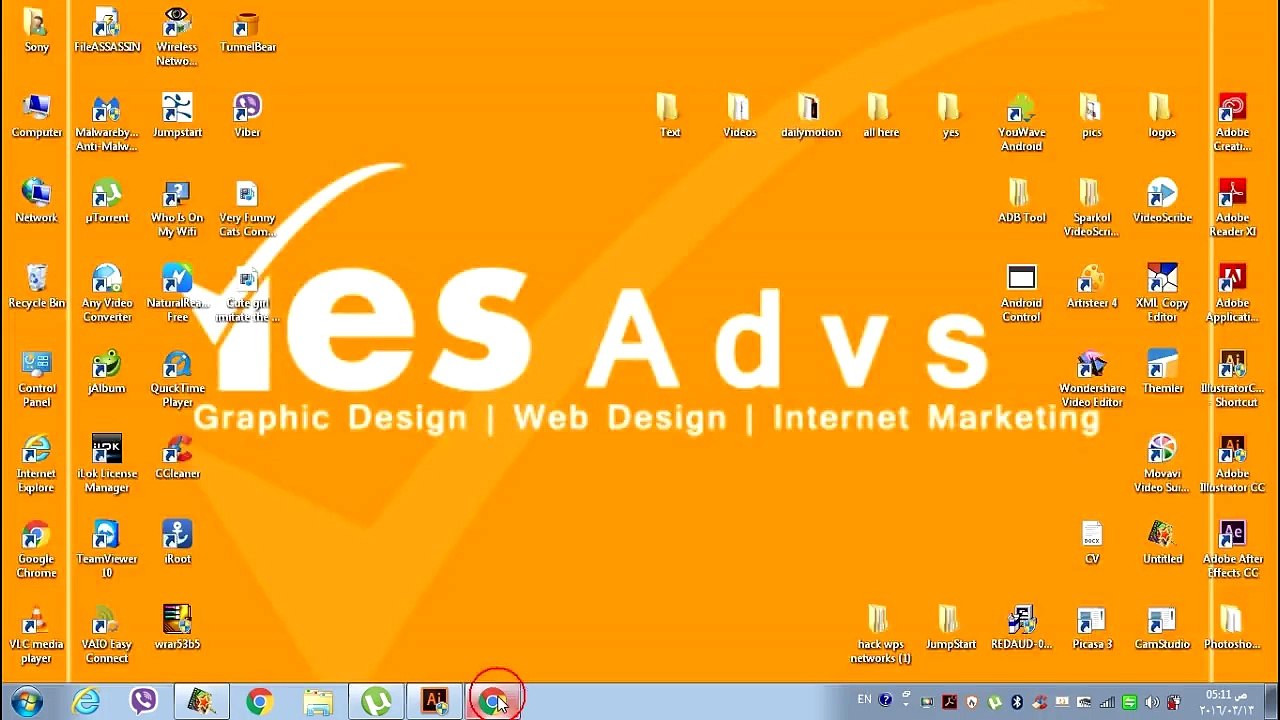Viewport: 1280px width, 720px height.
Task: Select the Movavi Video Suite shortcut
Action: click(x=1161, y=464)
